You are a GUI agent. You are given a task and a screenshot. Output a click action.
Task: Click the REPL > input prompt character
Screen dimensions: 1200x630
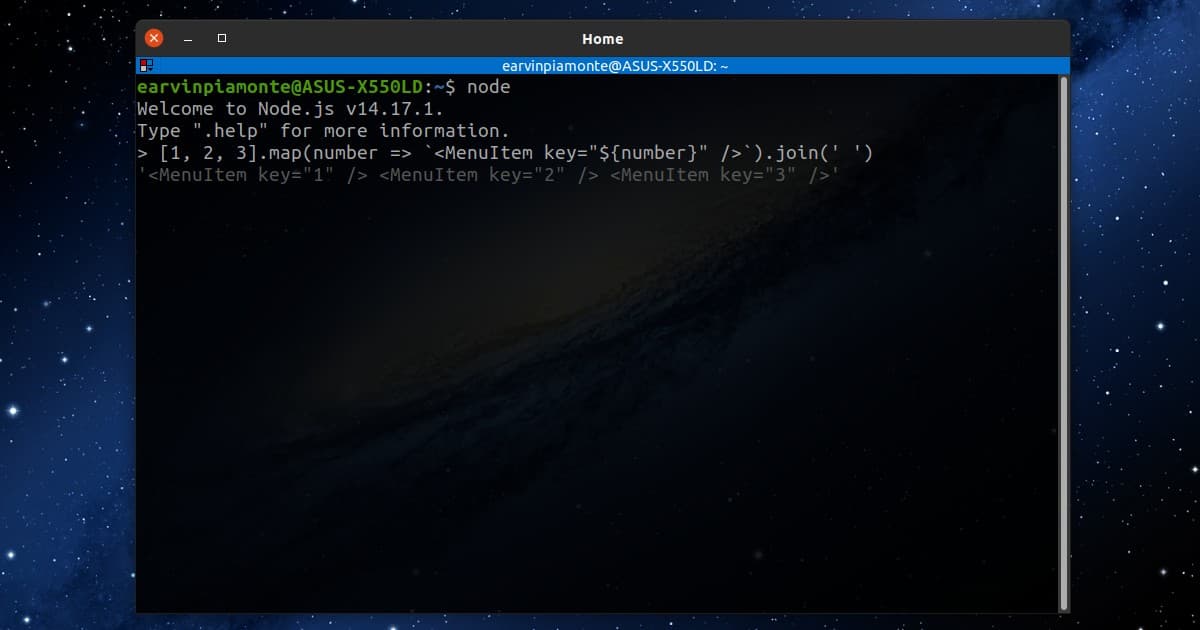143,152
